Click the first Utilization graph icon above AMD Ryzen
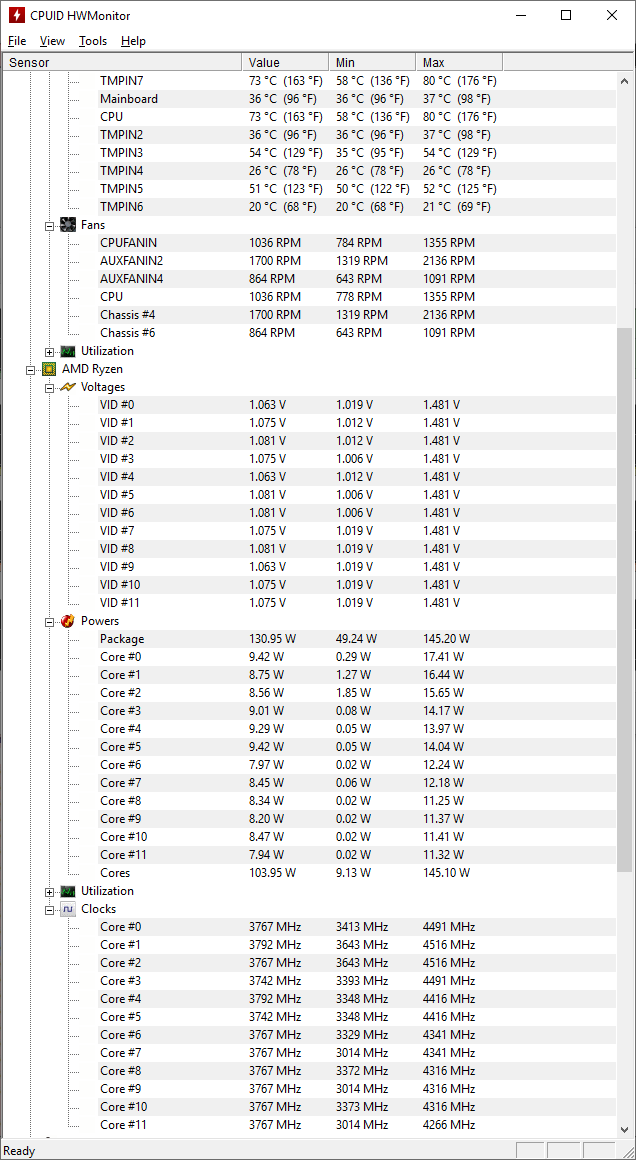 click(68, 351)
